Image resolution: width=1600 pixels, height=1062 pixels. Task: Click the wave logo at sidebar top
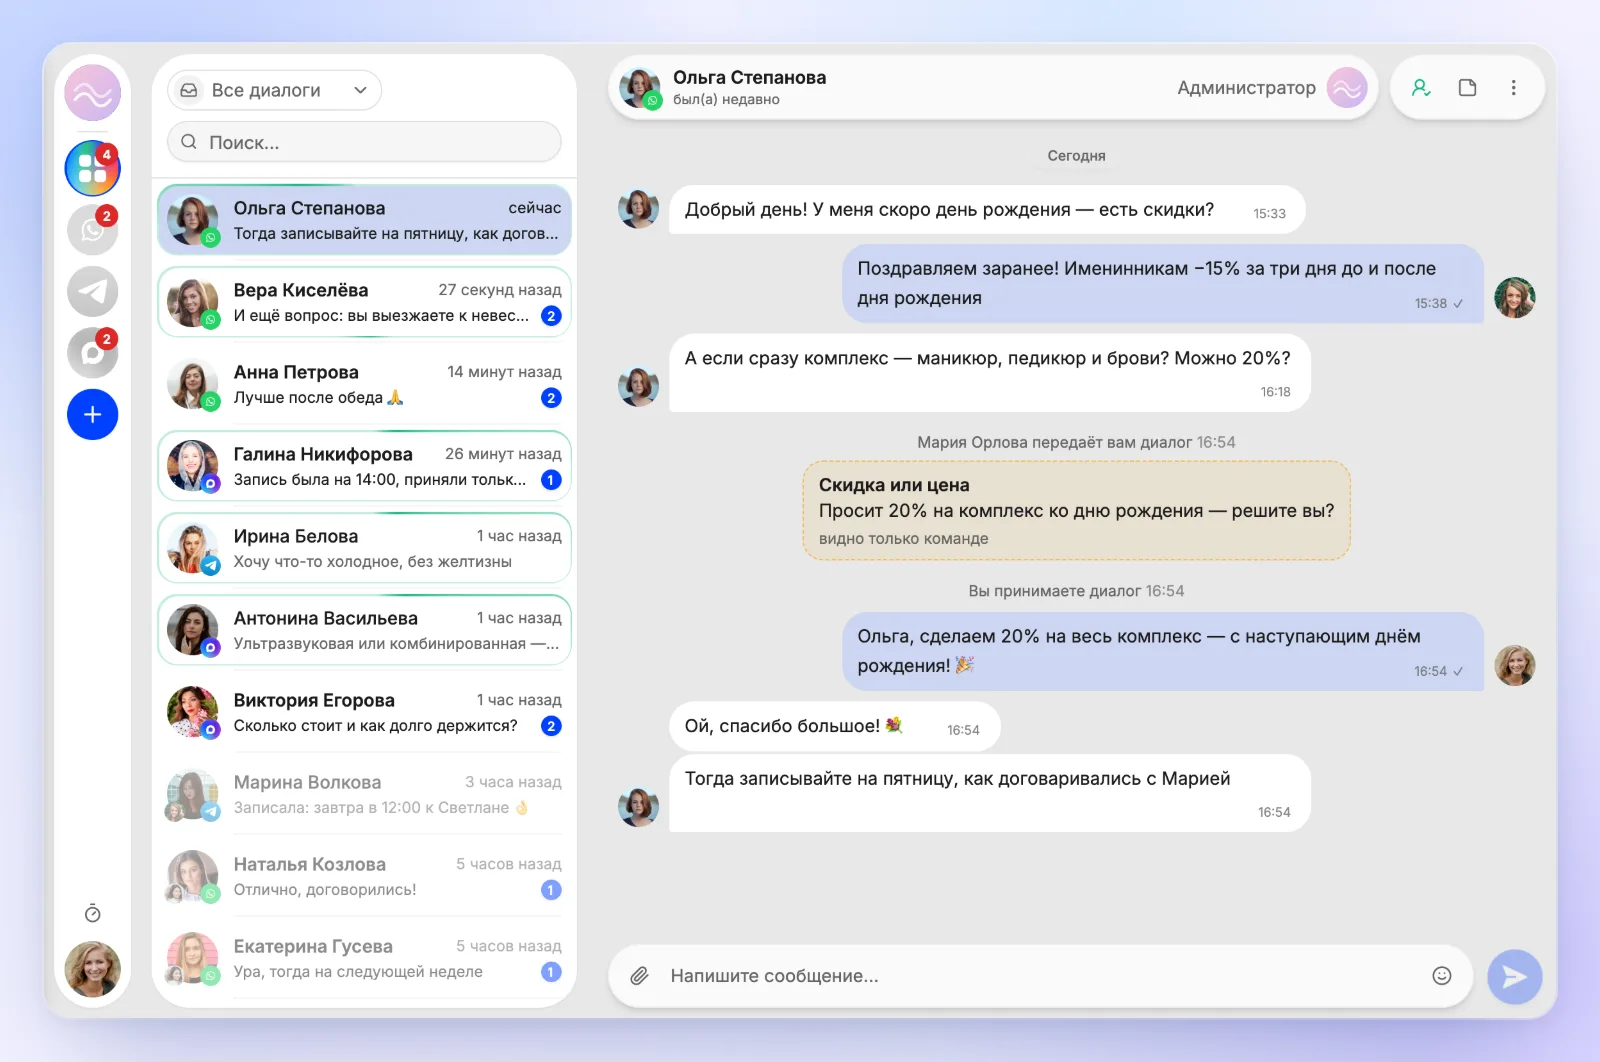[x=92, y=93]
